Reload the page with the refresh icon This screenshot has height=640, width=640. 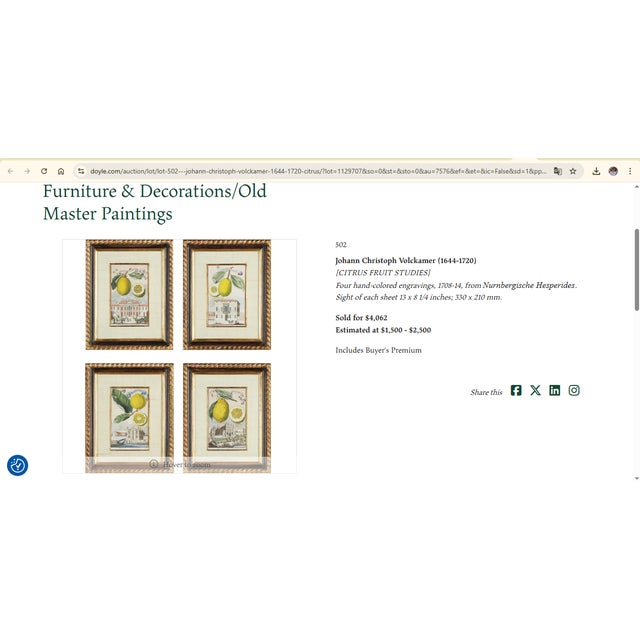(44, 171)
